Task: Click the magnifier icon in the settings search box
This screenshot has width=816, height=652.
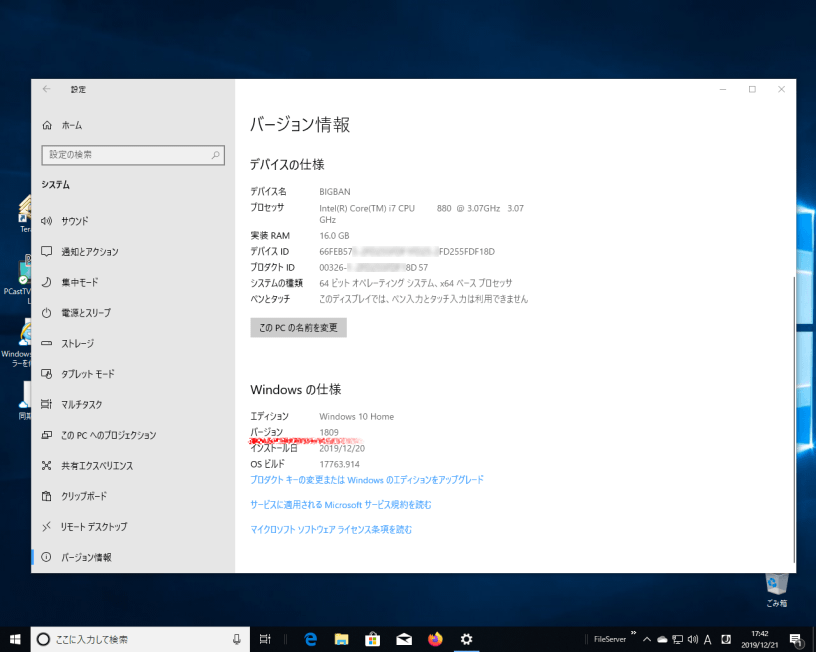Action: tap(215, 155)
